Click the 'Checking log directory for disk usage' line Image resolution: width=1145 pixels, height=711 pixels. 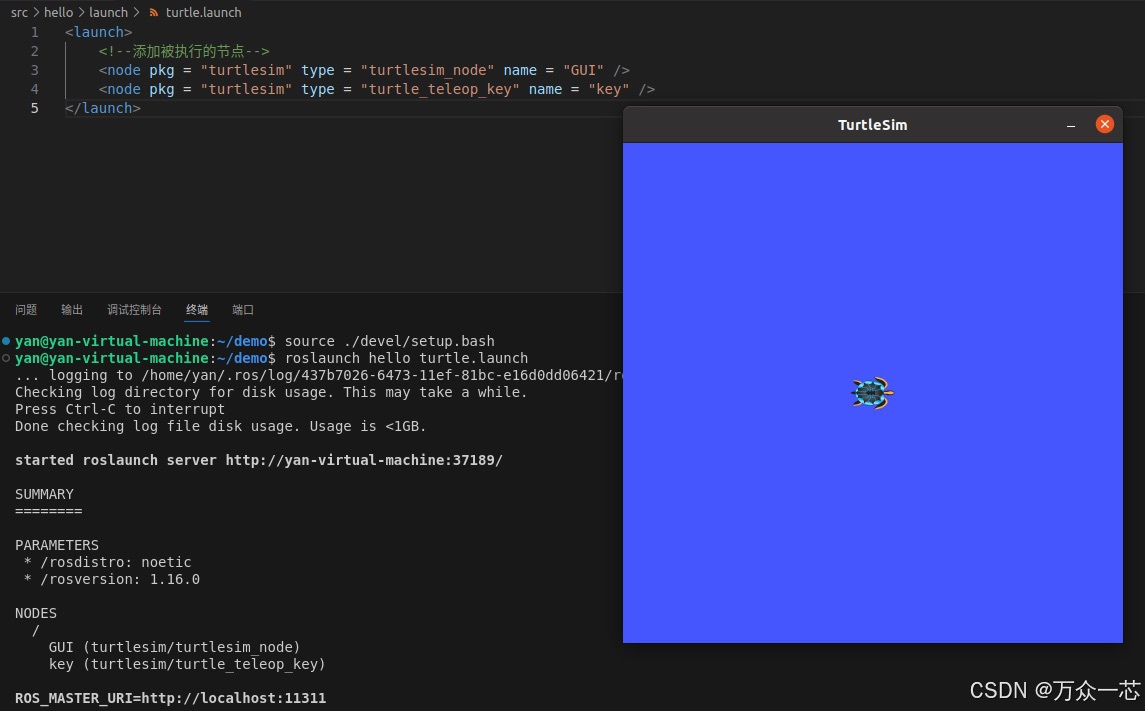pos(271,392)
